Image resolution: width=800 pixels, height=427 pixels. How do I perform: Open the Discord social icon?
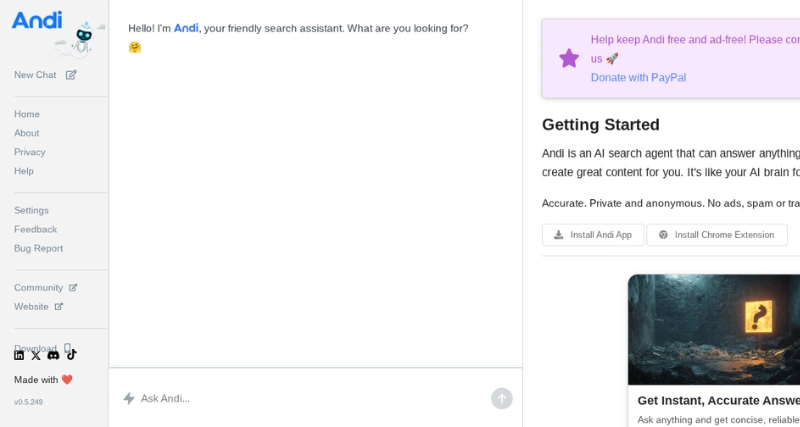click(54, 355)
